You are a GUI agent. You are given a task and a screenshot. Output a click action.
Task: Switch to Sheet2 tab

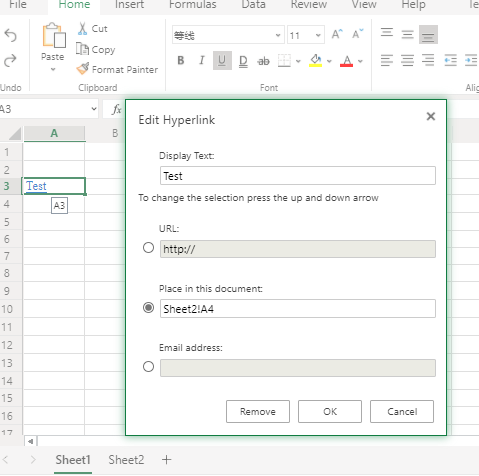(x=126, y=460)
